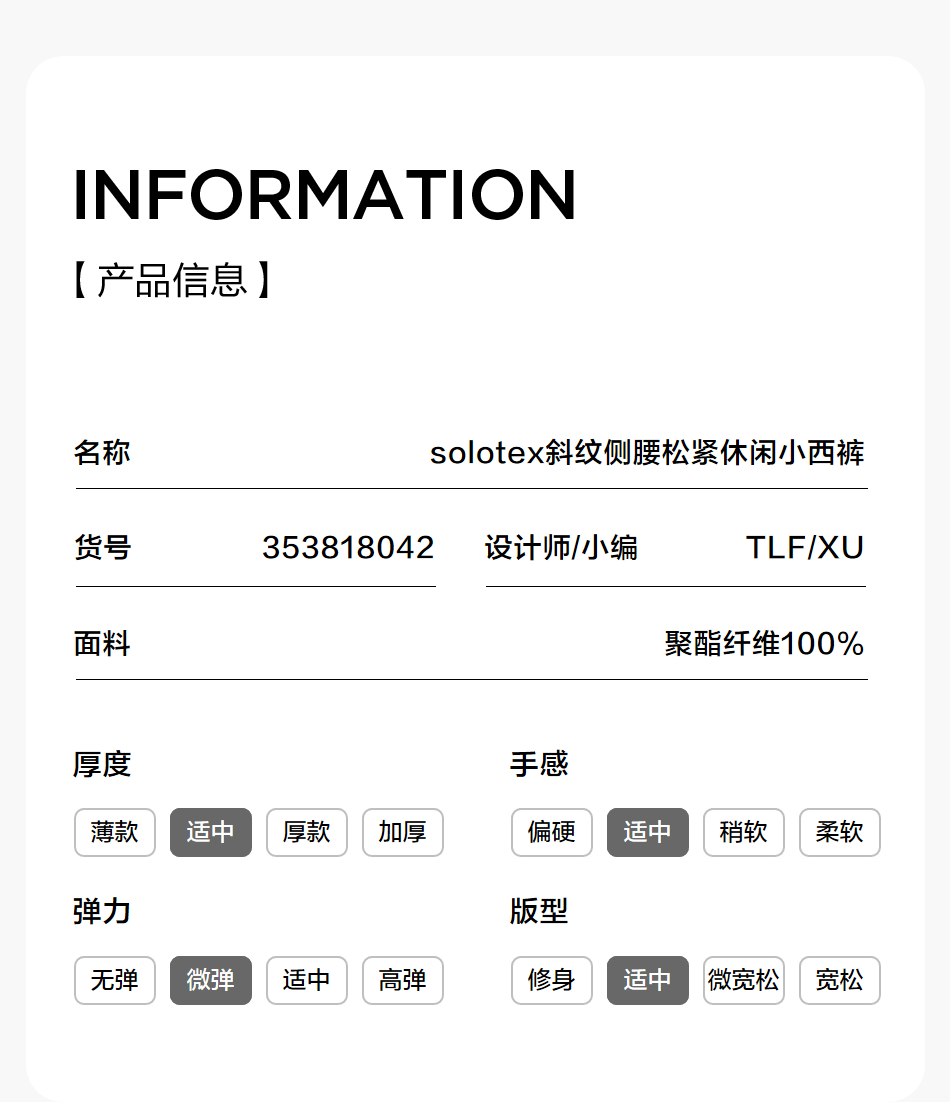Viewport: 950px width, 1102px height.
Task: Select 宽松 fit option
Action: 839,980
